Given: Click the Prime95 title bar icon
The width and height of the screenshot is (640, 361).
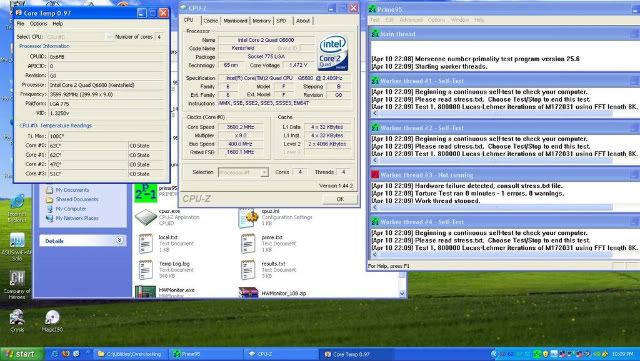Looking at the screenshot, I should [x=372, y=9].
